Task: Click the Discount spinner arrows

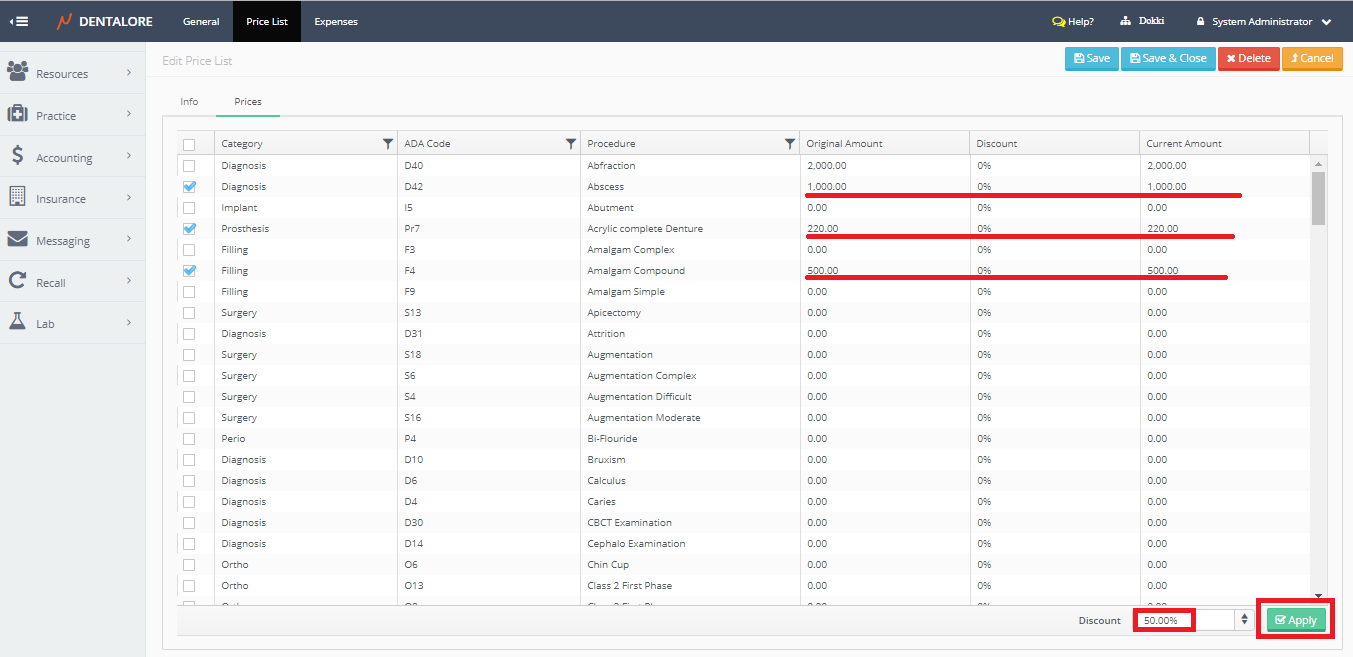Action: 1244,620
